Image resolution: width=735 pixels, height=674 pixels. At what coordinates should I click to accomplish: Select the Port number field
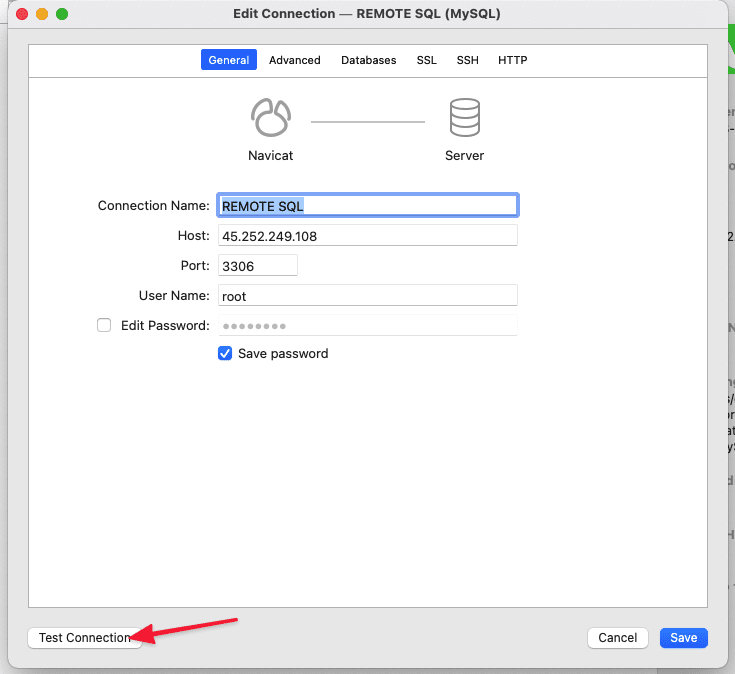tap(257, 265)
